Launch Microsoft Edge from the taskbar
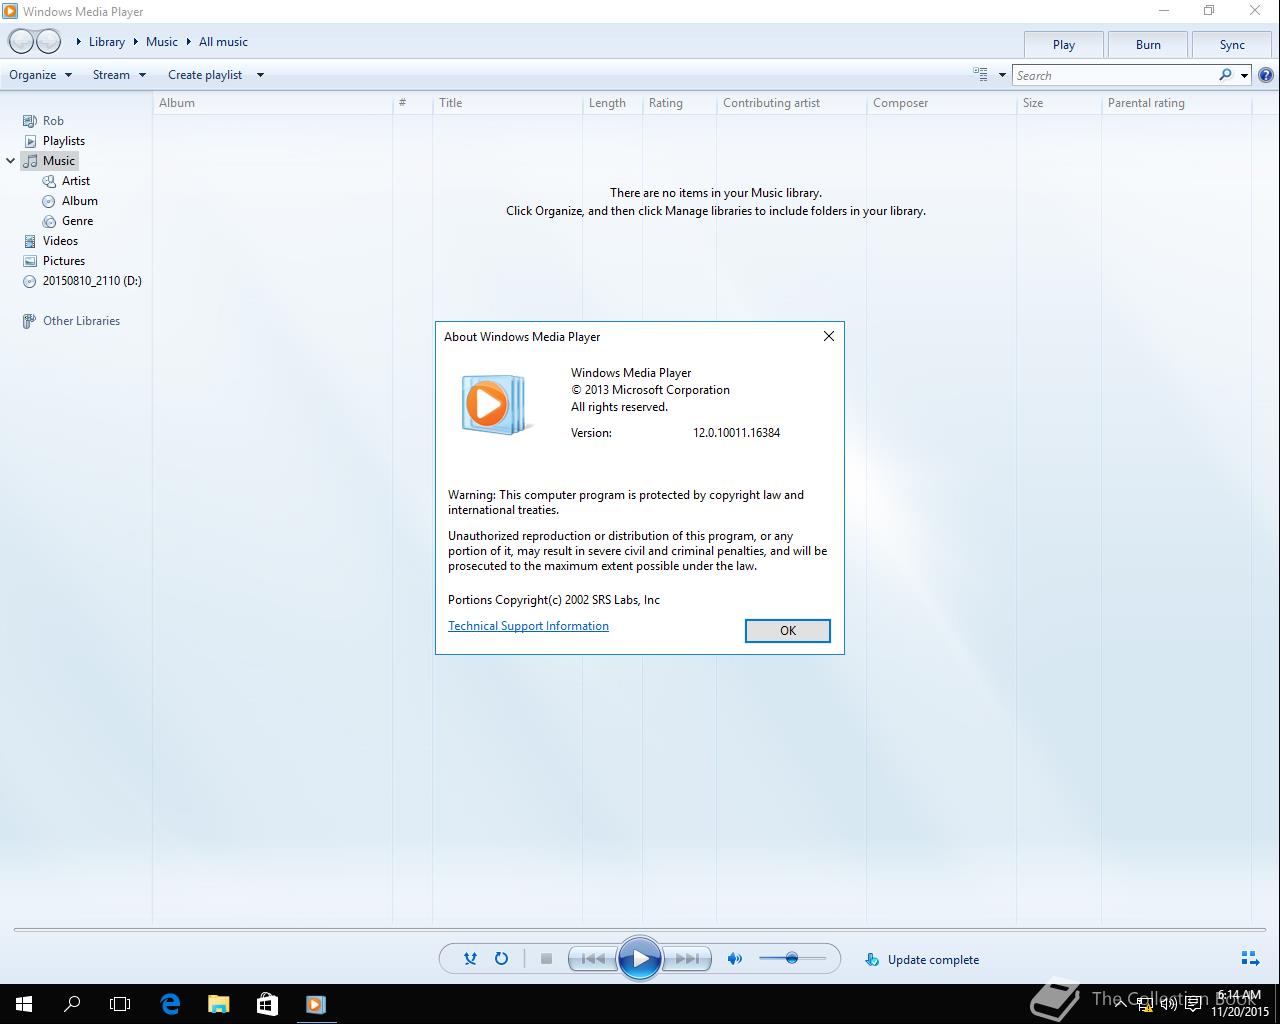This screenshot has width=1280, height=1024. (x=170, y=1004)
